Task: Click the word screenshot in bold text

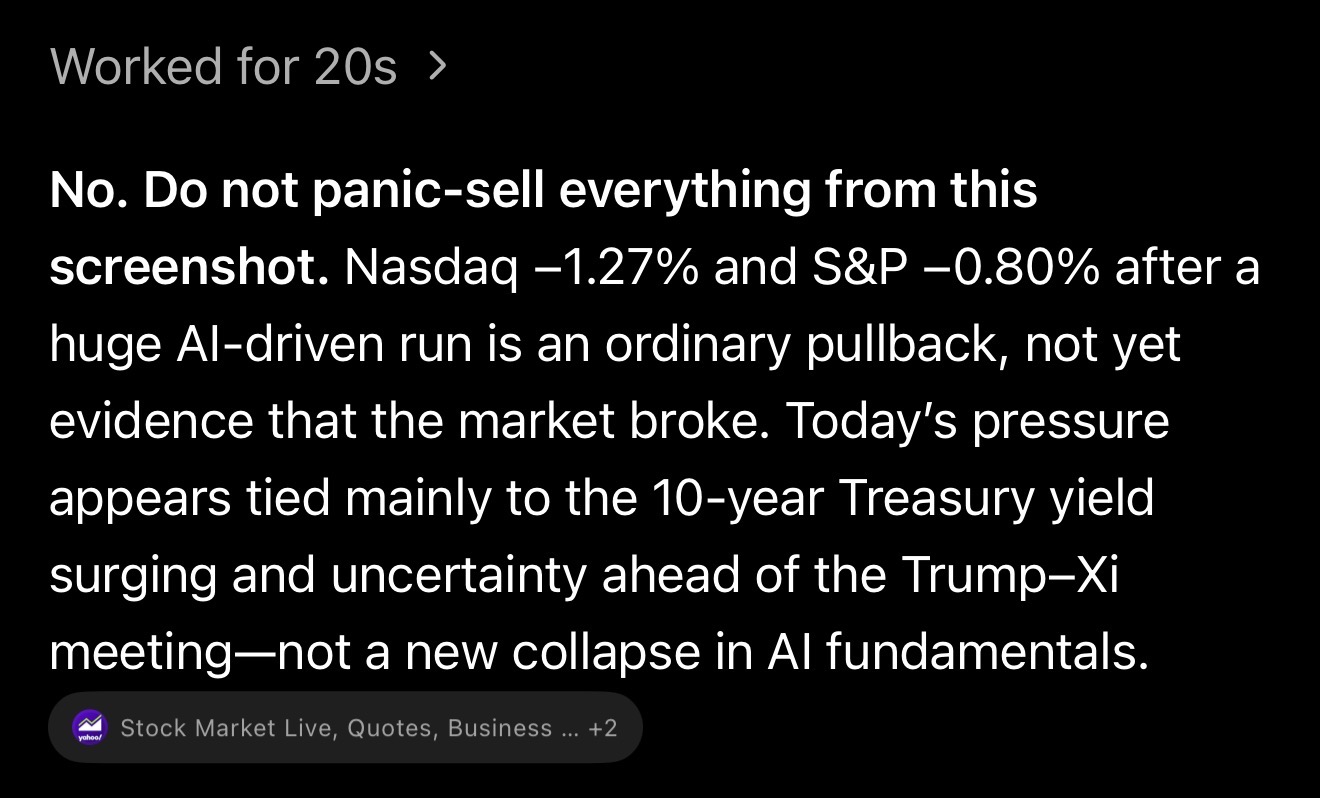Action: [x=189, y=268]
